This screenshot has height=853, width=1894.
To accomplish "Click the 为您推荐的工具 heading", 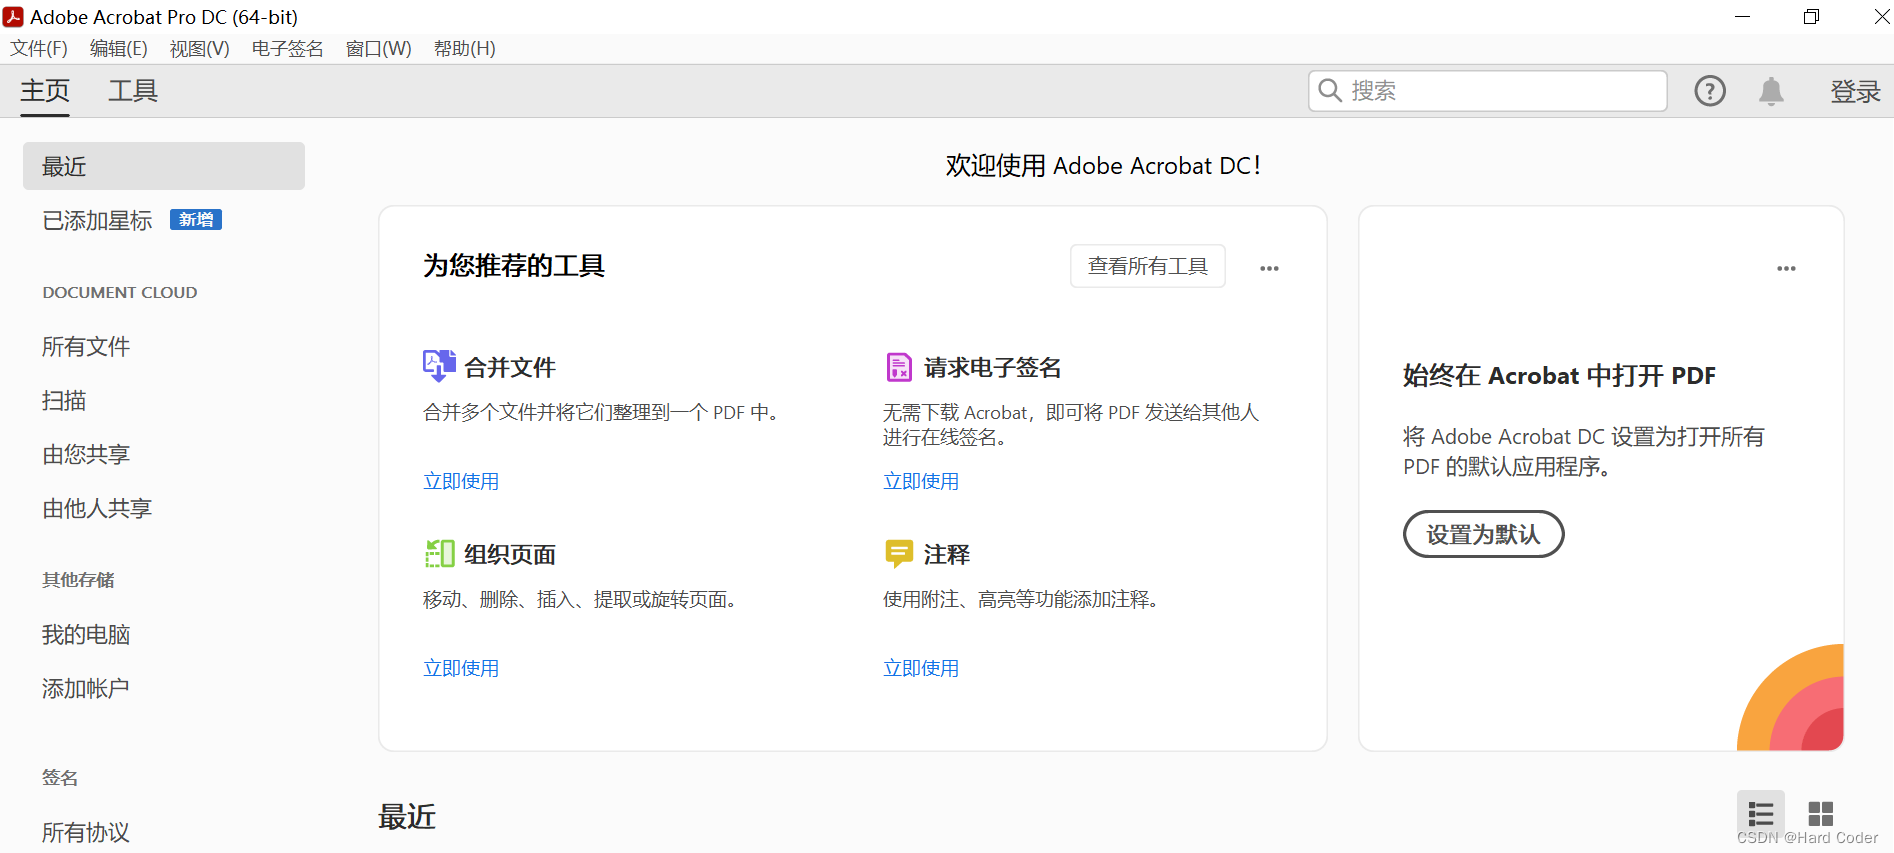I will click(514, 266).
